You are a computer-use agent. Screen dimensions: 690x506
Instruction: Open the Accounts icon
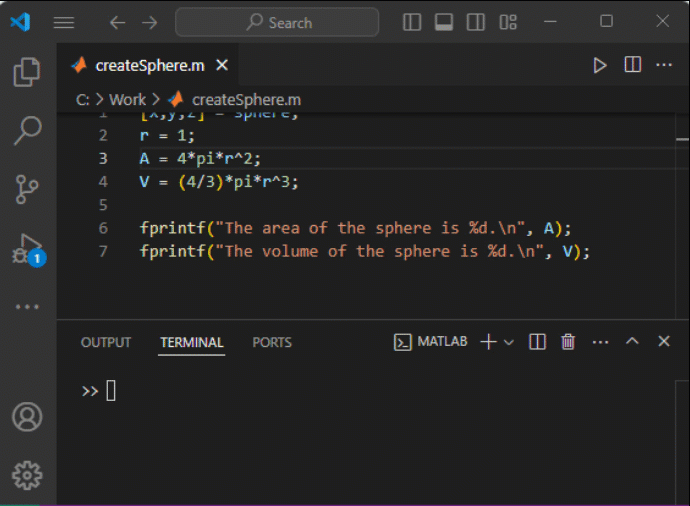[x=27, y=417]
